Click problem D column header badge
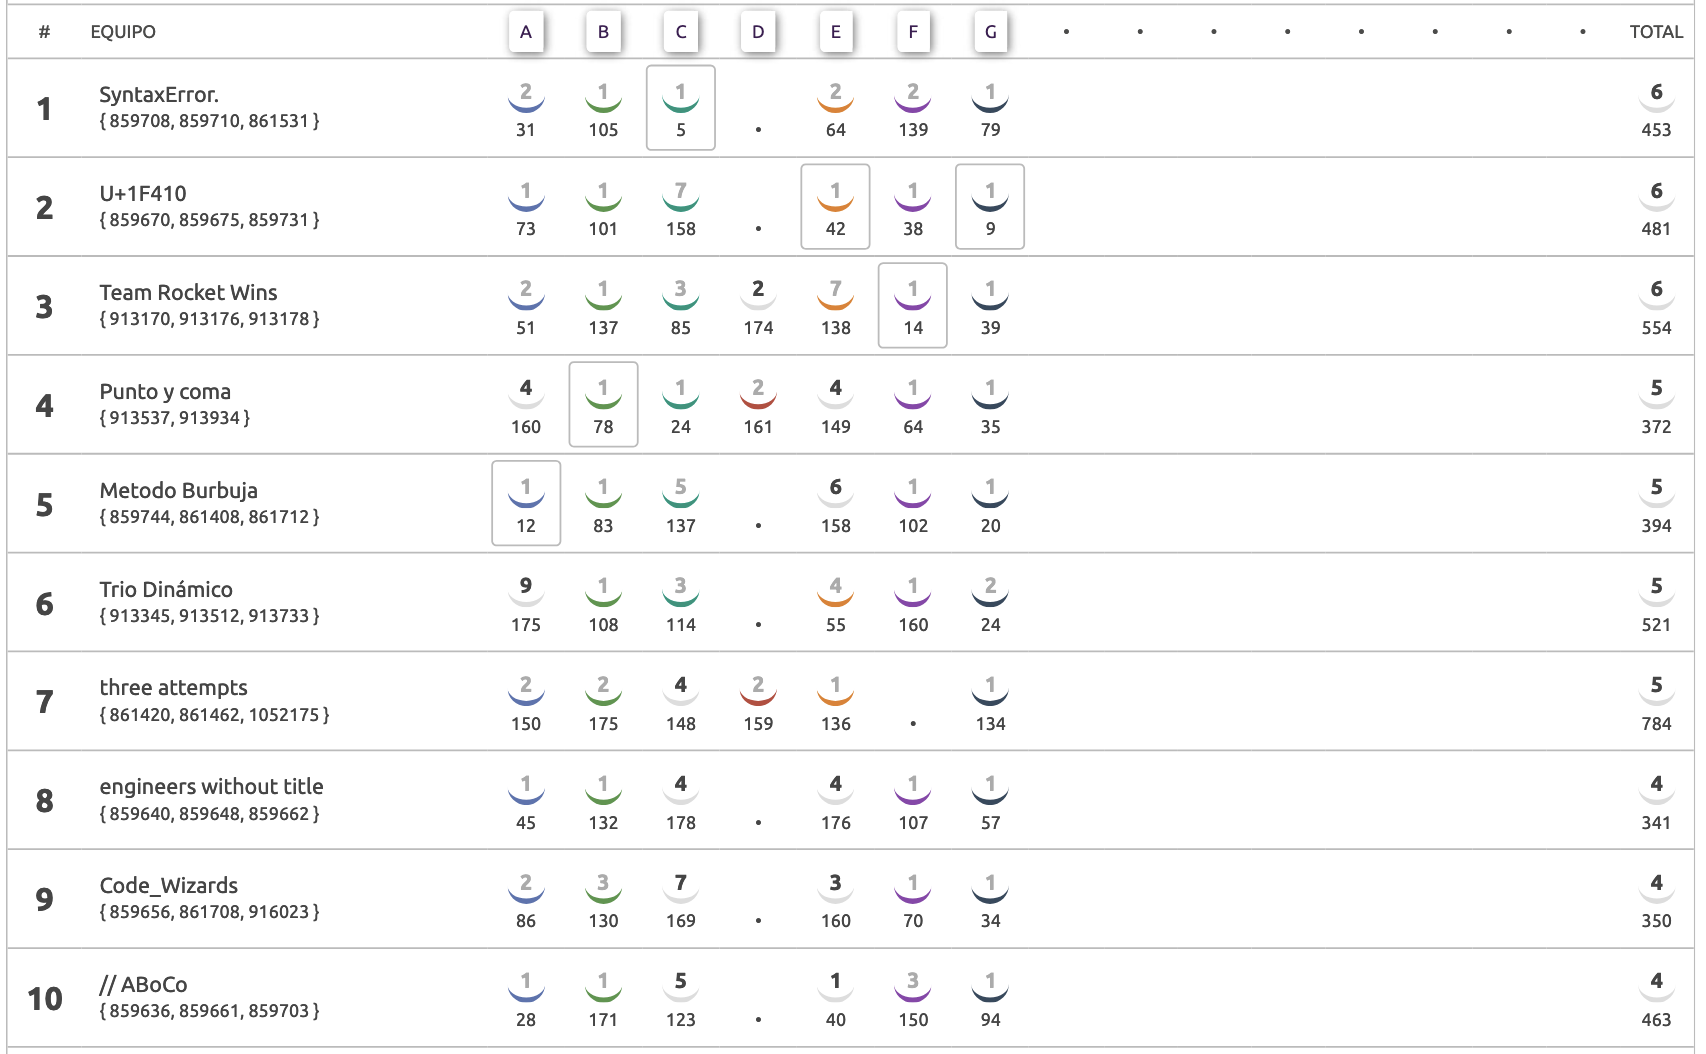 click(758, 32)
